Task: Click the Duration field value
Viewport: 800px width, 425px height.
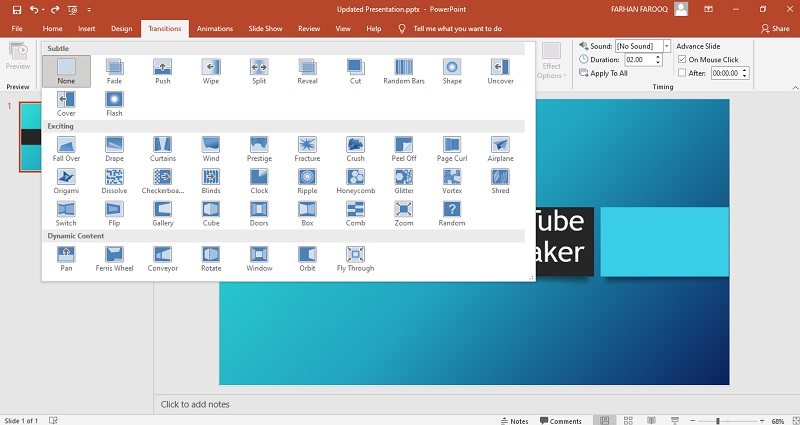Action: (x=640, y=60)
